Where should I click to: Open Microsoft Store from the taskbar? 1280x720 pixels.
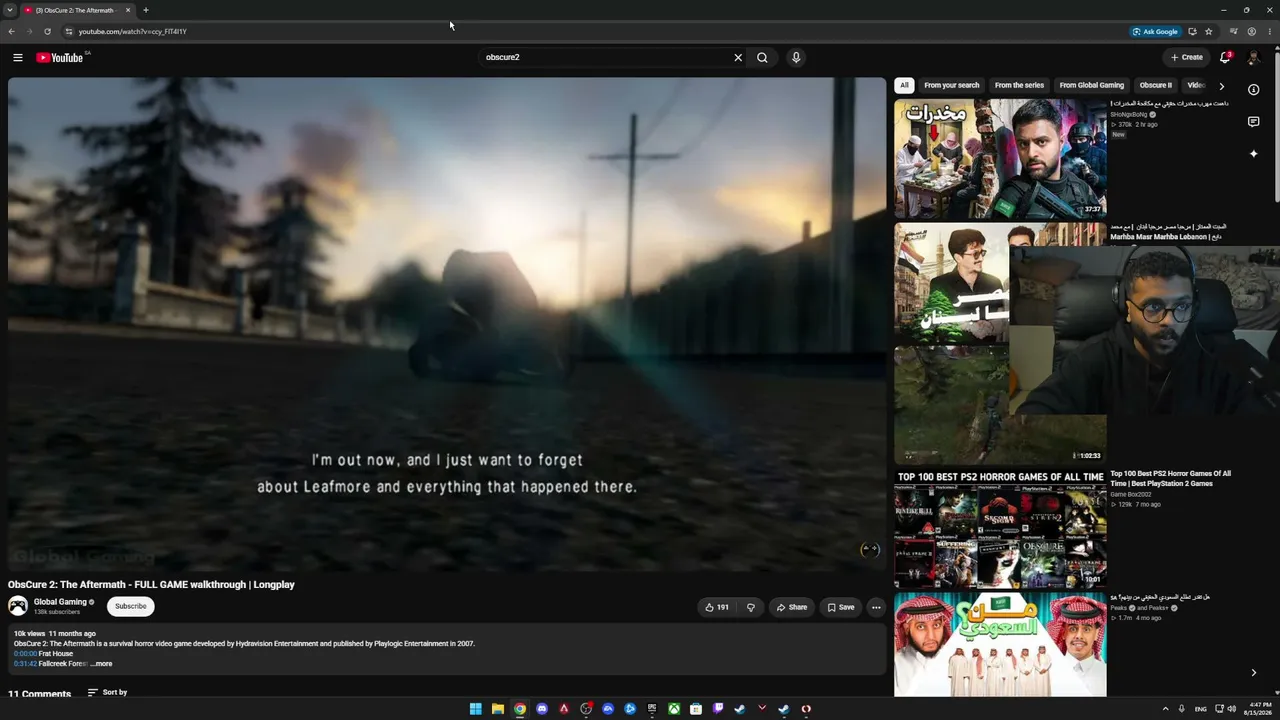696,709
